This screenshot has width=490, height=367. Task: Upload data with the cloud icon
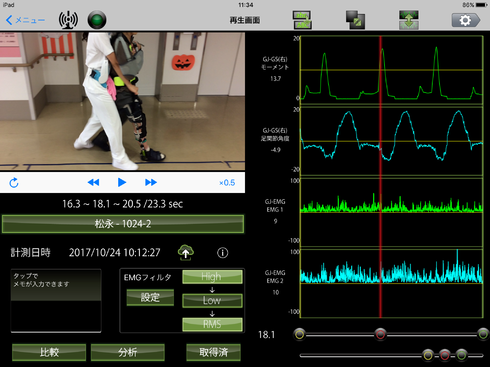(186, 253)
